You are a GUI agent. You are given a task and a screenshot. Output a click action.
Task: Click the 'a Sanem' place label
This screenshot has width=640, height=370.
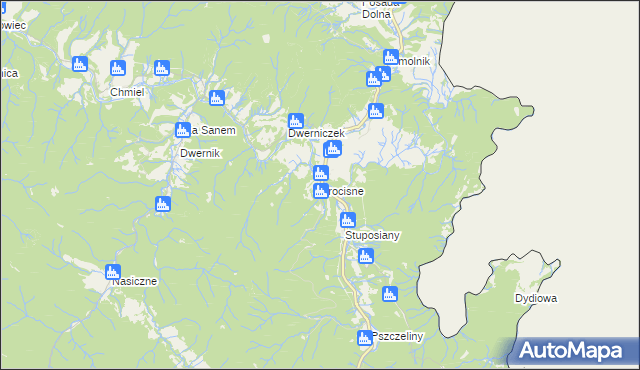pyautogui.click(x=213, y=131)
